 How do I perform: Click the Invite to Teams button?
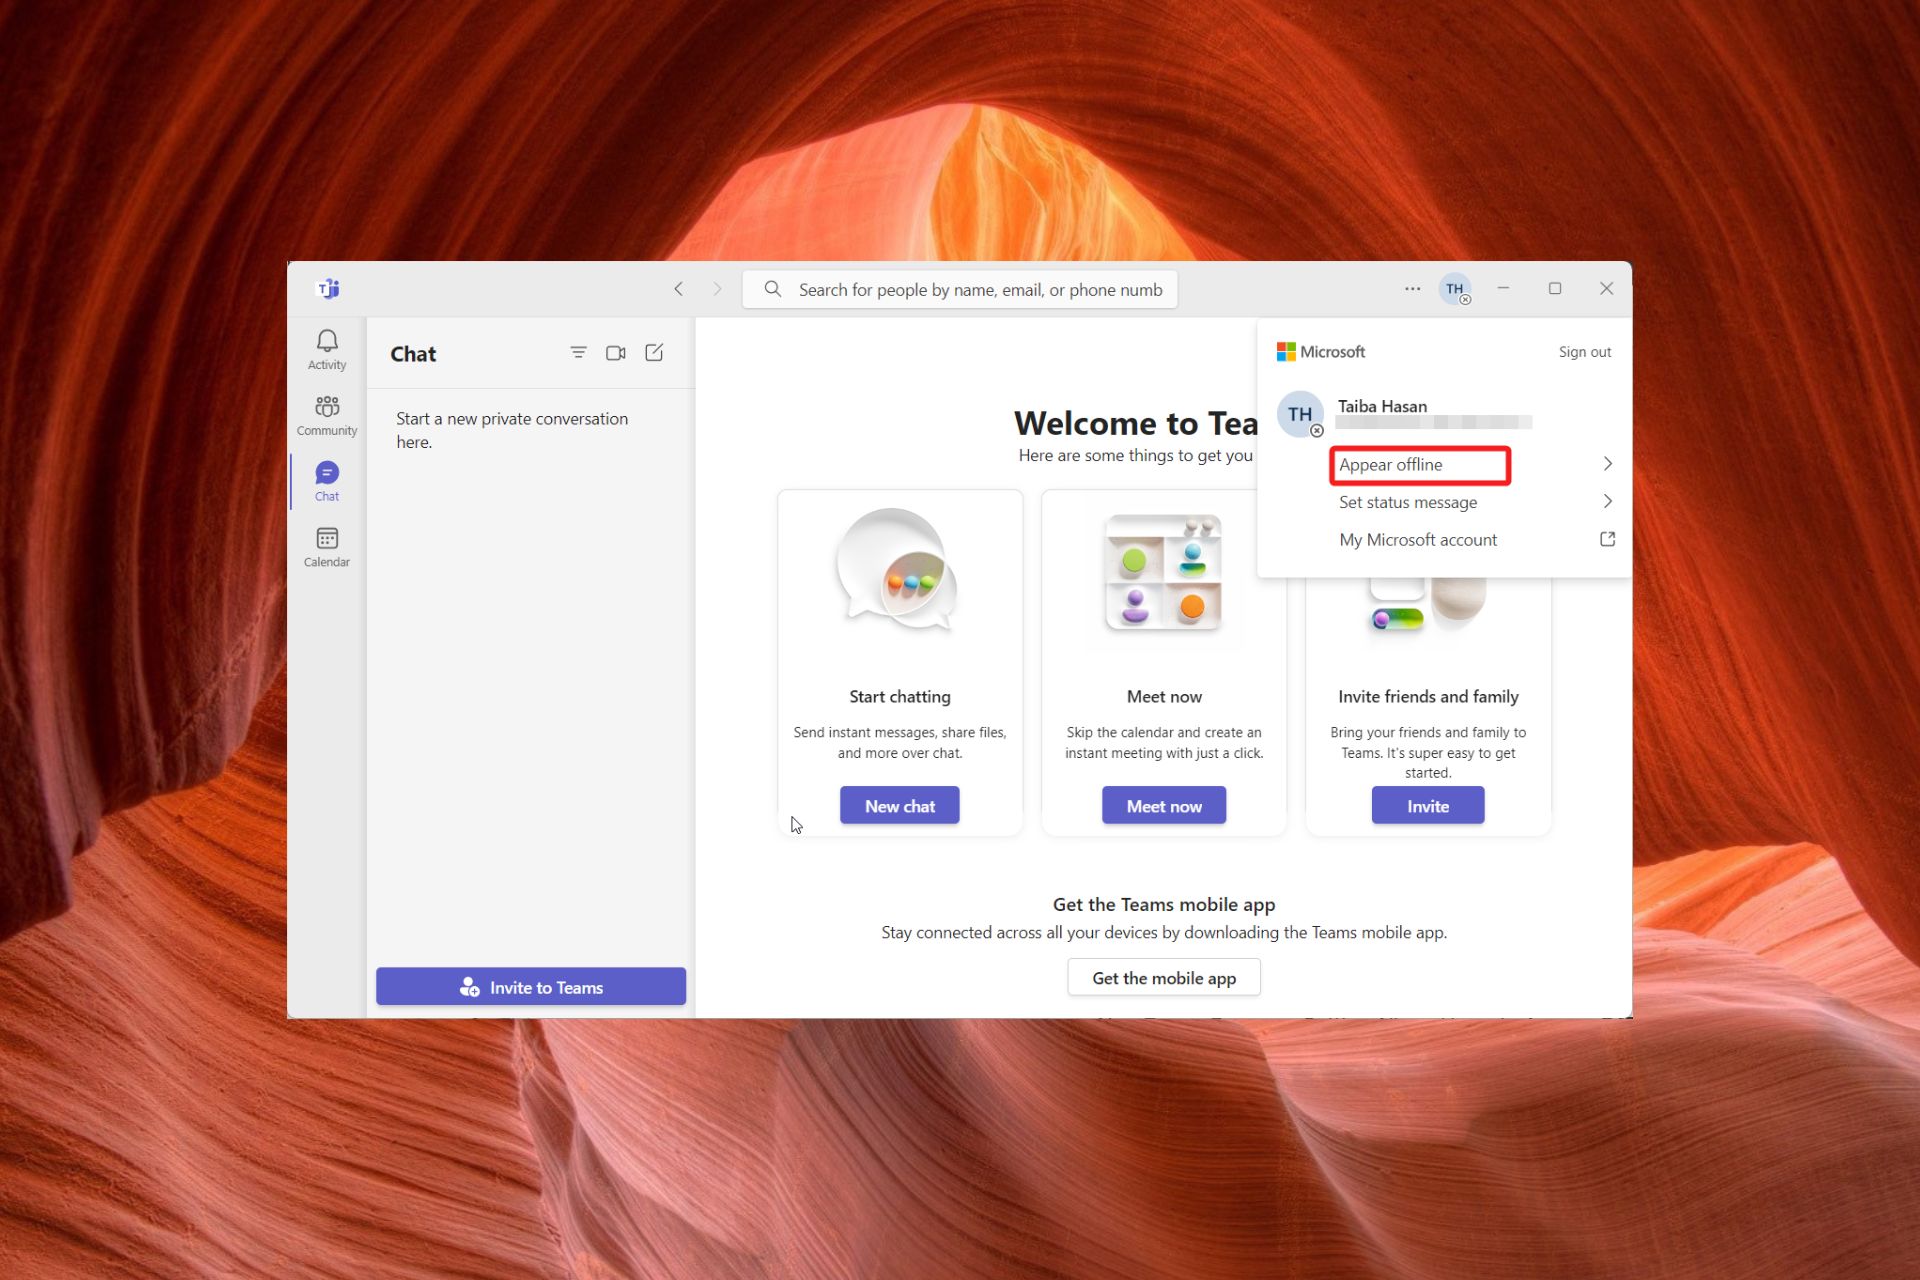pyautogui.click(x=530, y=986)
